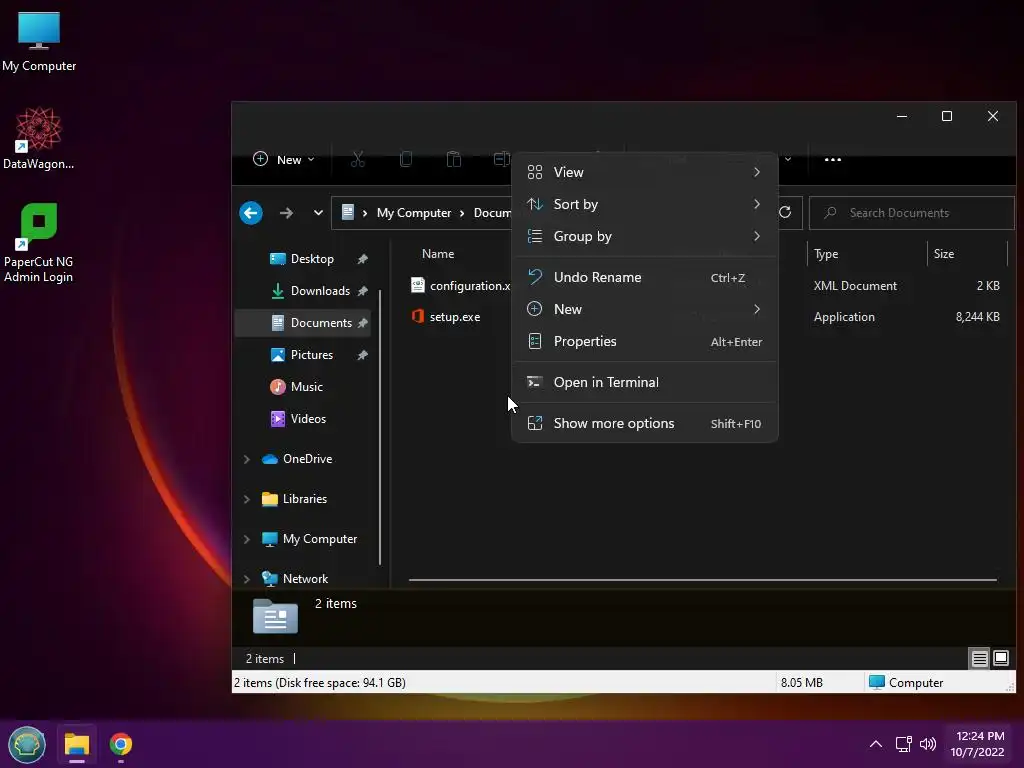
Task: Open the See more ellipsis menu
Action: click(x=833, y=159)
